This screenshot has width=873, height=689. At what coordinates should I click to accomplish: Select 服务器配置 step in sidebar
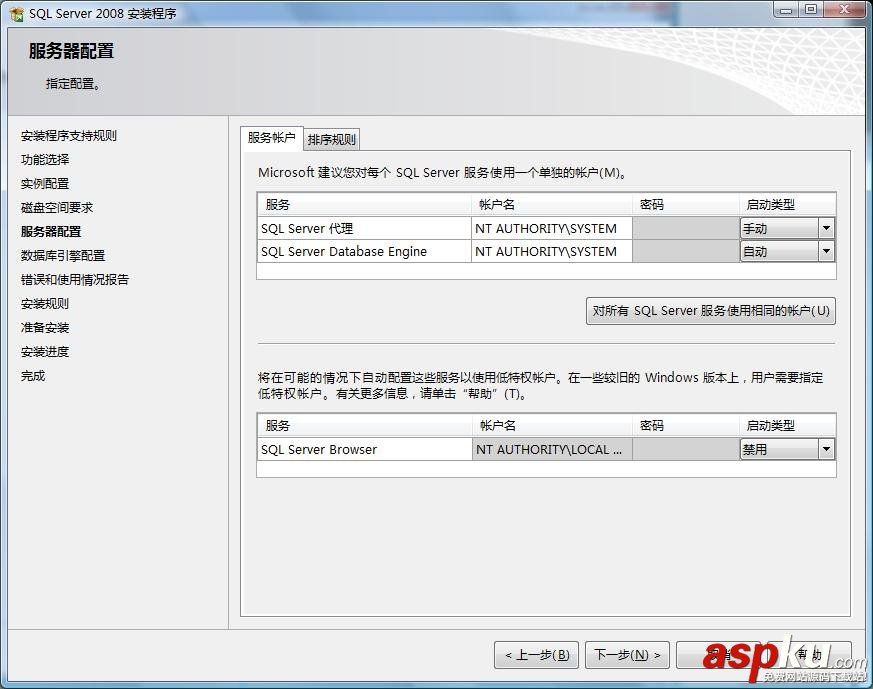51,232
